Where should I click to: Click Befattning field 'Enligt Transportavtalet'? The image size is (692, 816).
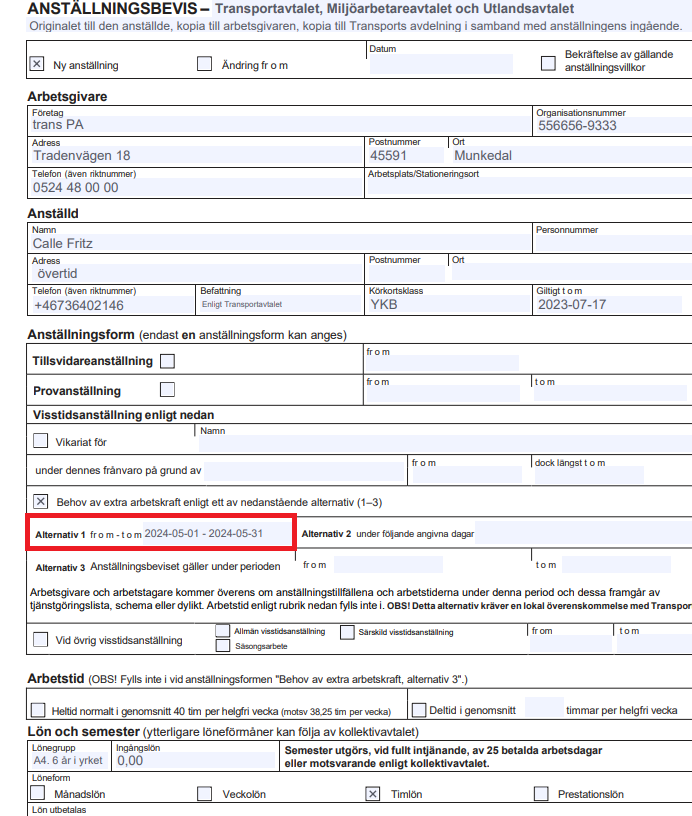(280, 304)
